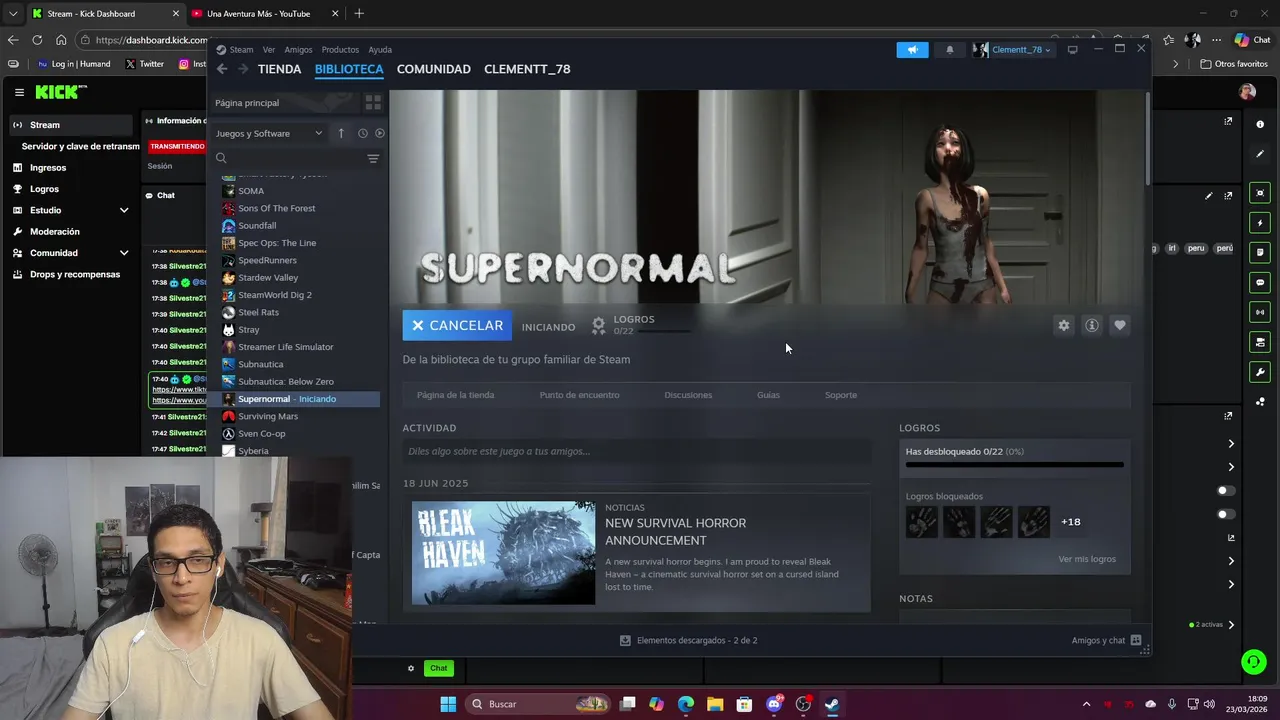This screenshot has width=1280, height=720.
Task: Go forward in Steam navigation
Action: [243, 69]
